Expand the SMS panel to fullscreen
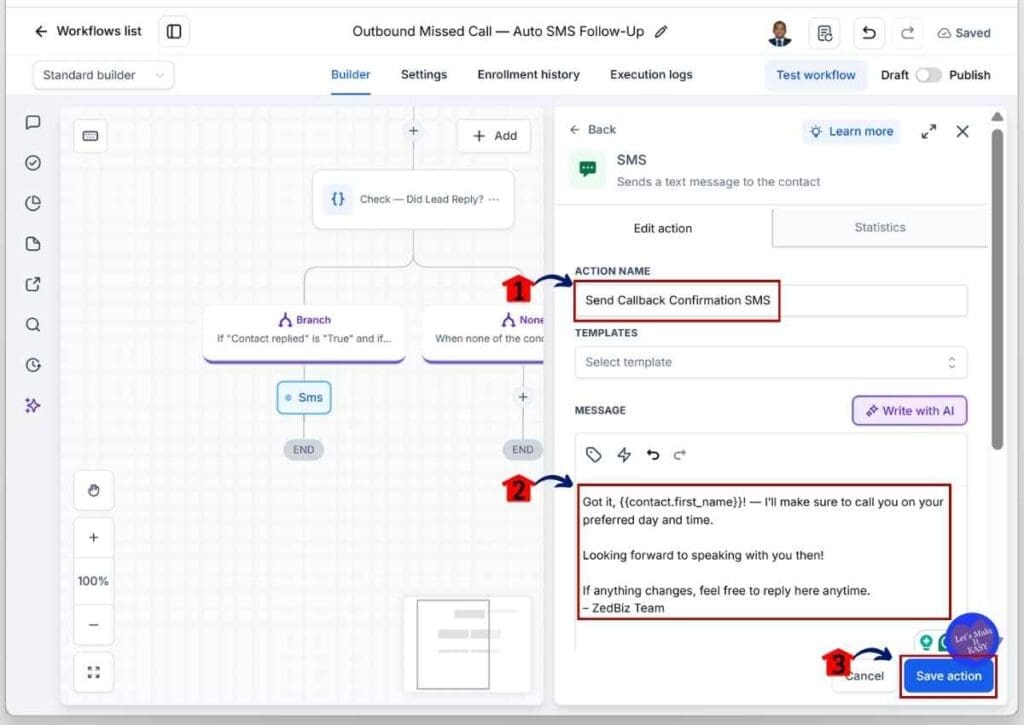The width and height of the screenshot is (1024, 725). coord(928,131)
